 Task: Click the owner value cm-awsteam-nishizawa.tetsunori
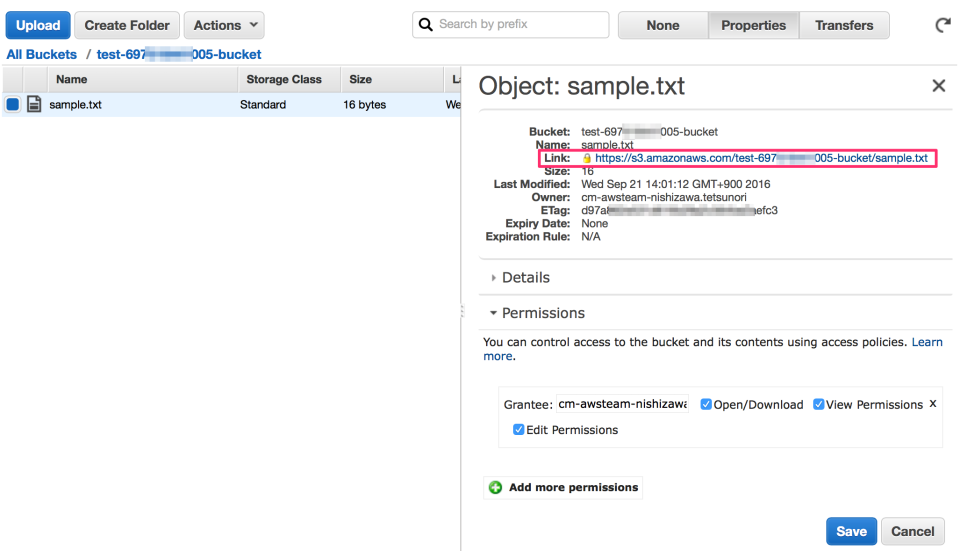664,197
